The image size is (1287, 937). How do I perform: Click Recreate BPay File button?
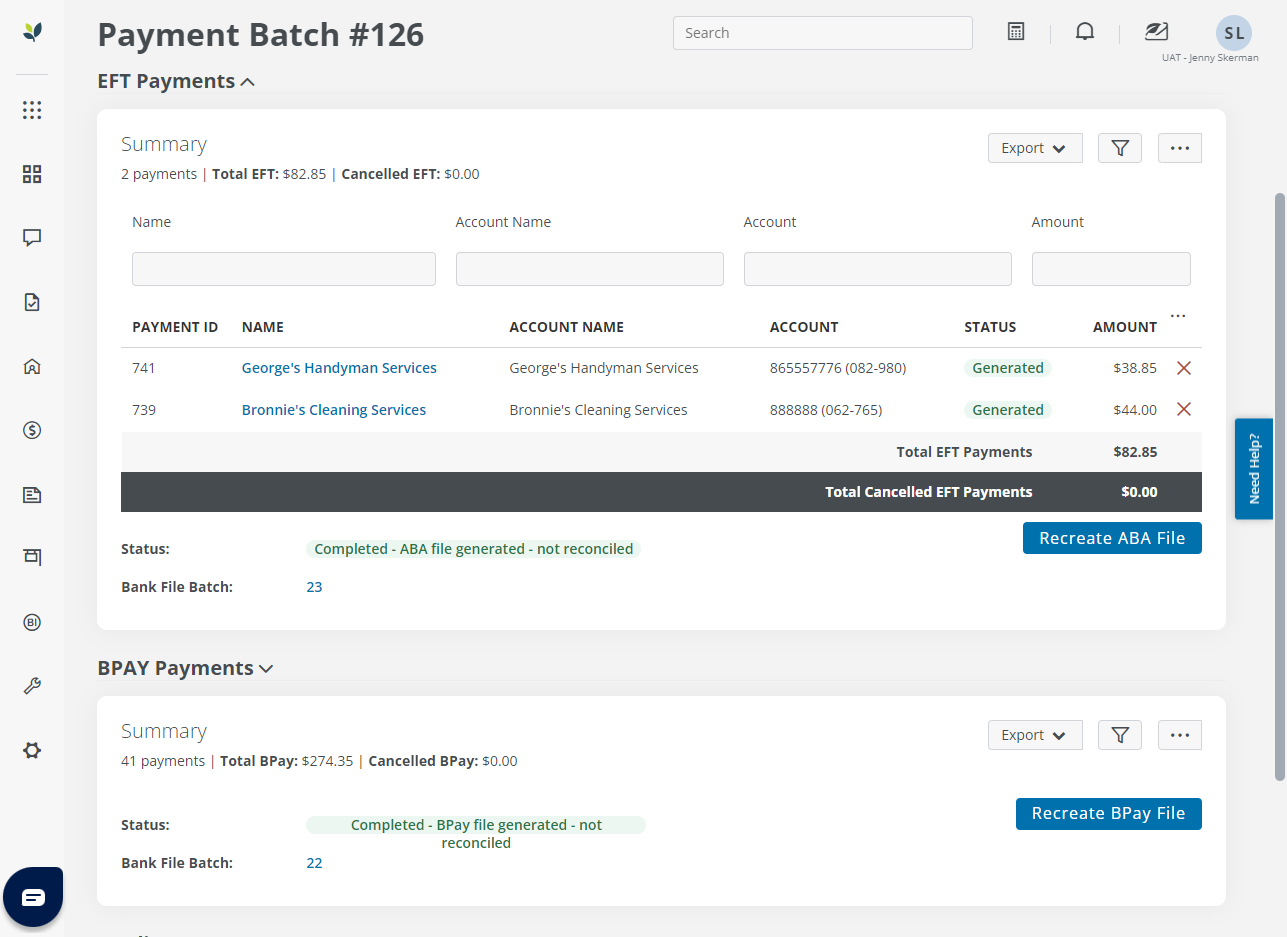(x=1109, y=814)
